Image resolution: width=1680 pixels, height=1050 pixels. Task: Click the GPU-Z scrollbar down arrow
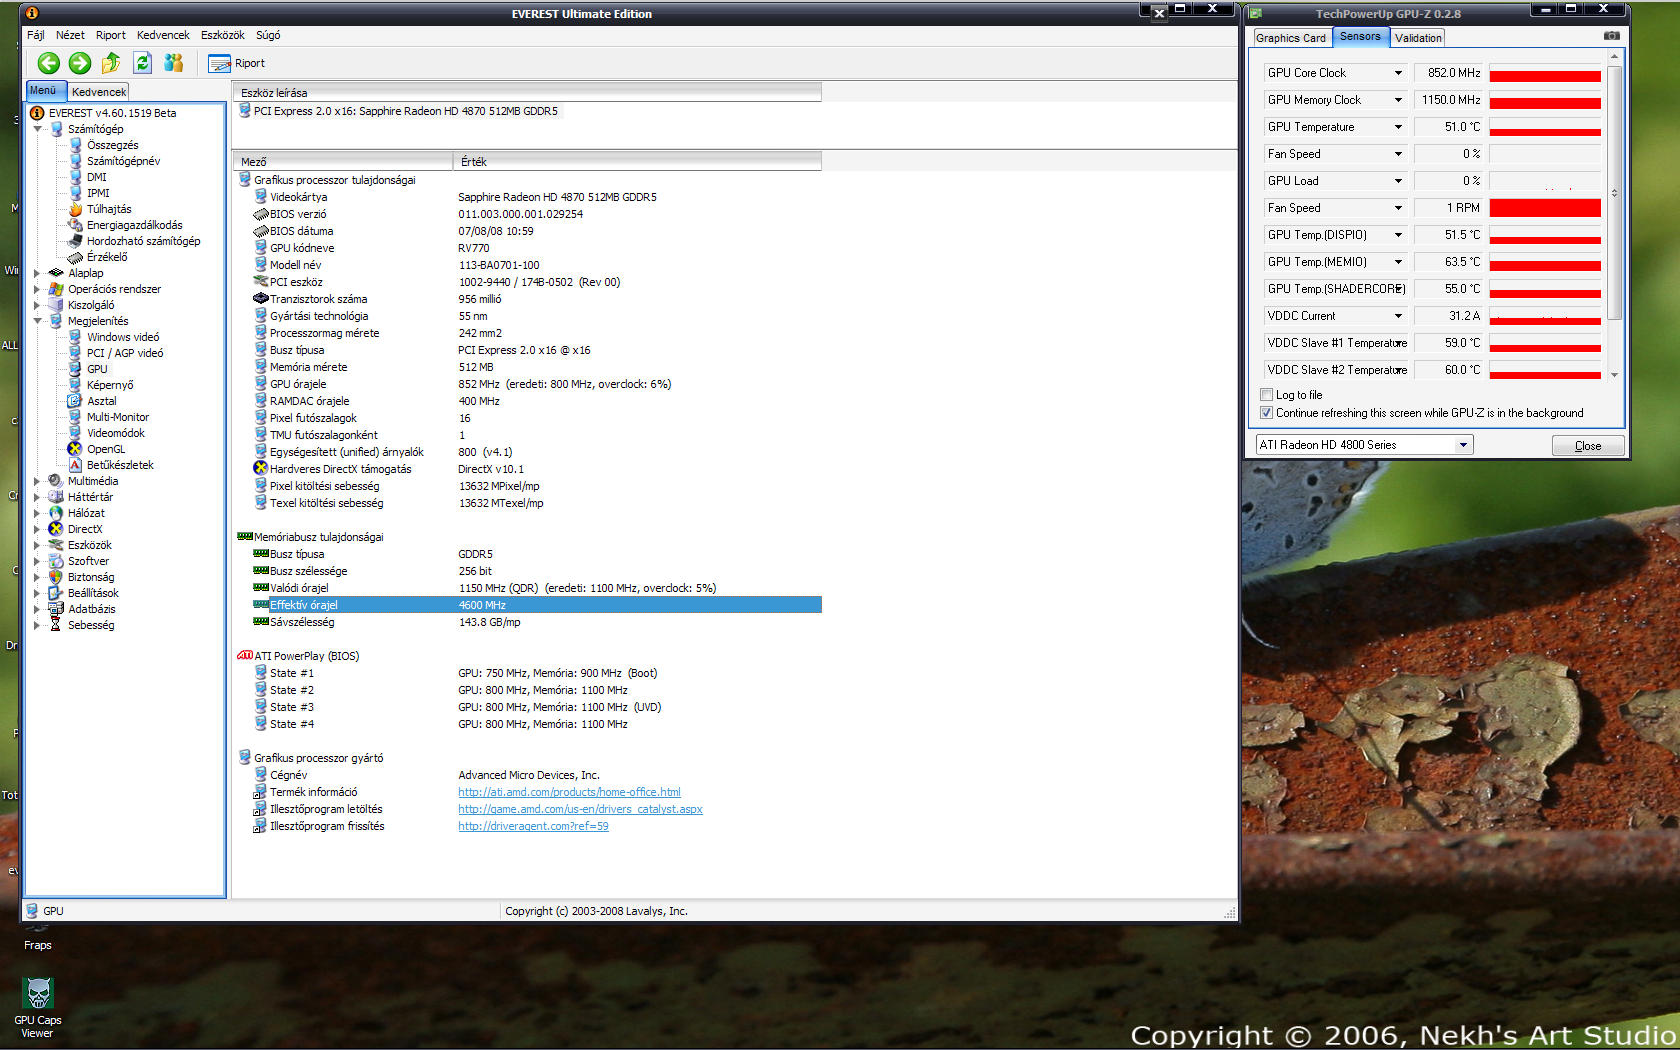[x=1614, y=374]
